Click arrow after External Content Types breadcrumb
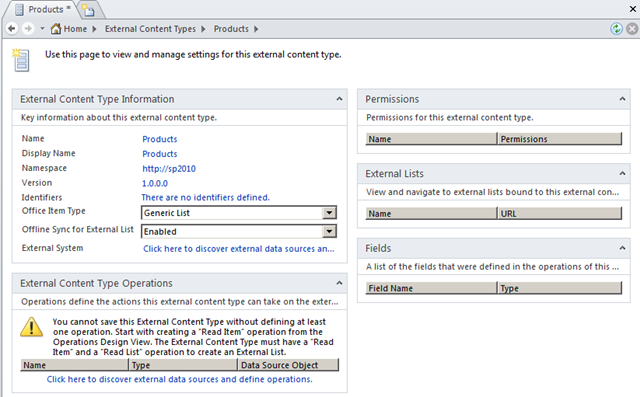The height and width of the screenshot is (397, 640). click(x=203, y=29)
